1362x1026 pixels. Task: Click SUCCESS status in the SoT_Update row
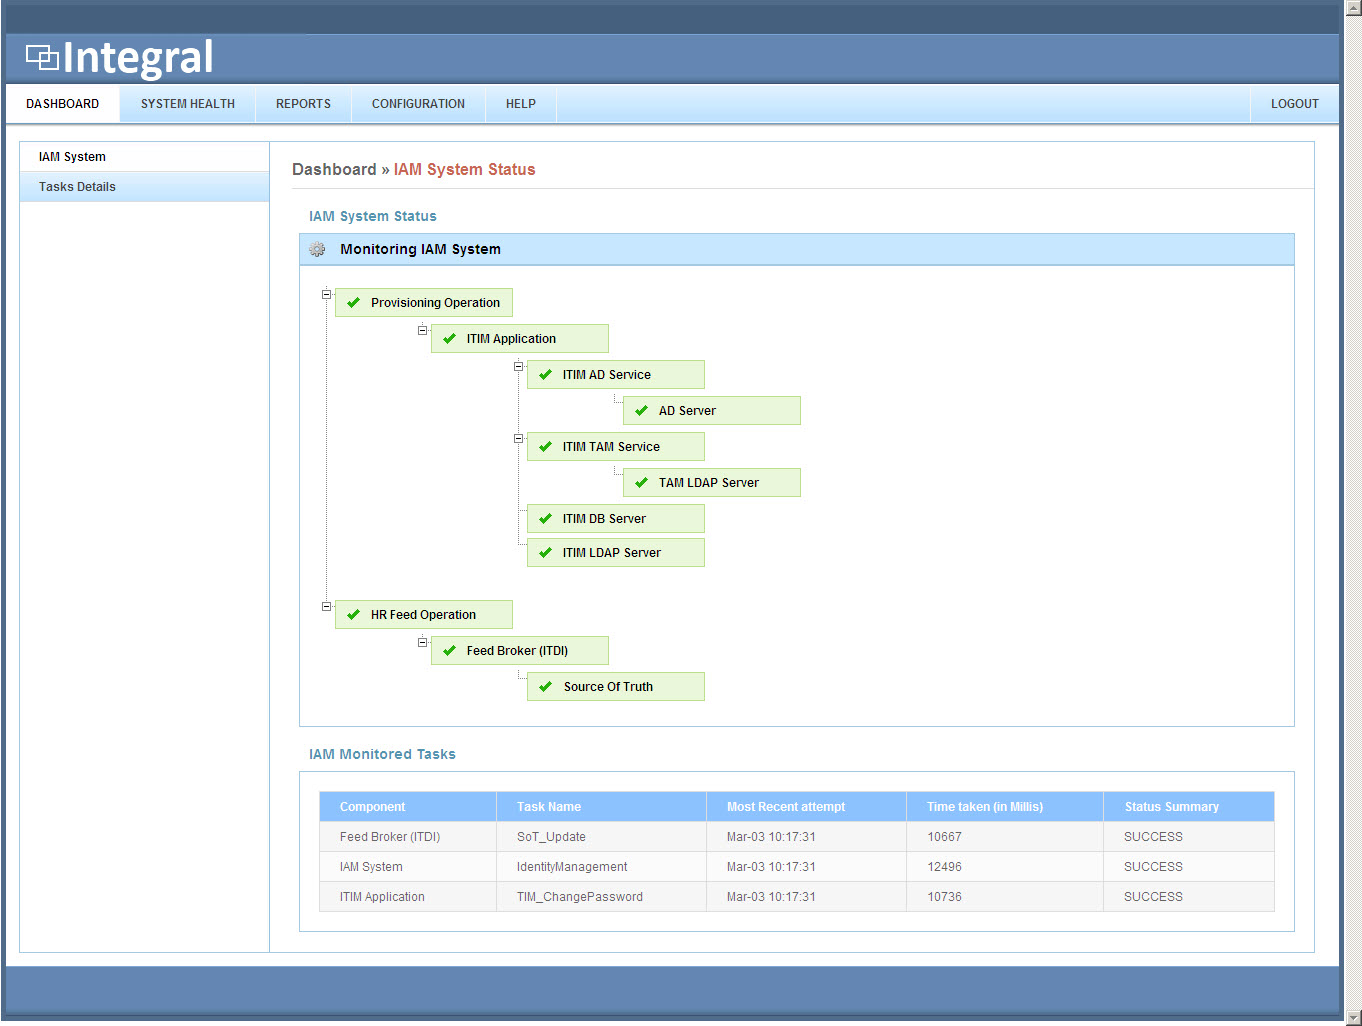tap(1153, 837)
